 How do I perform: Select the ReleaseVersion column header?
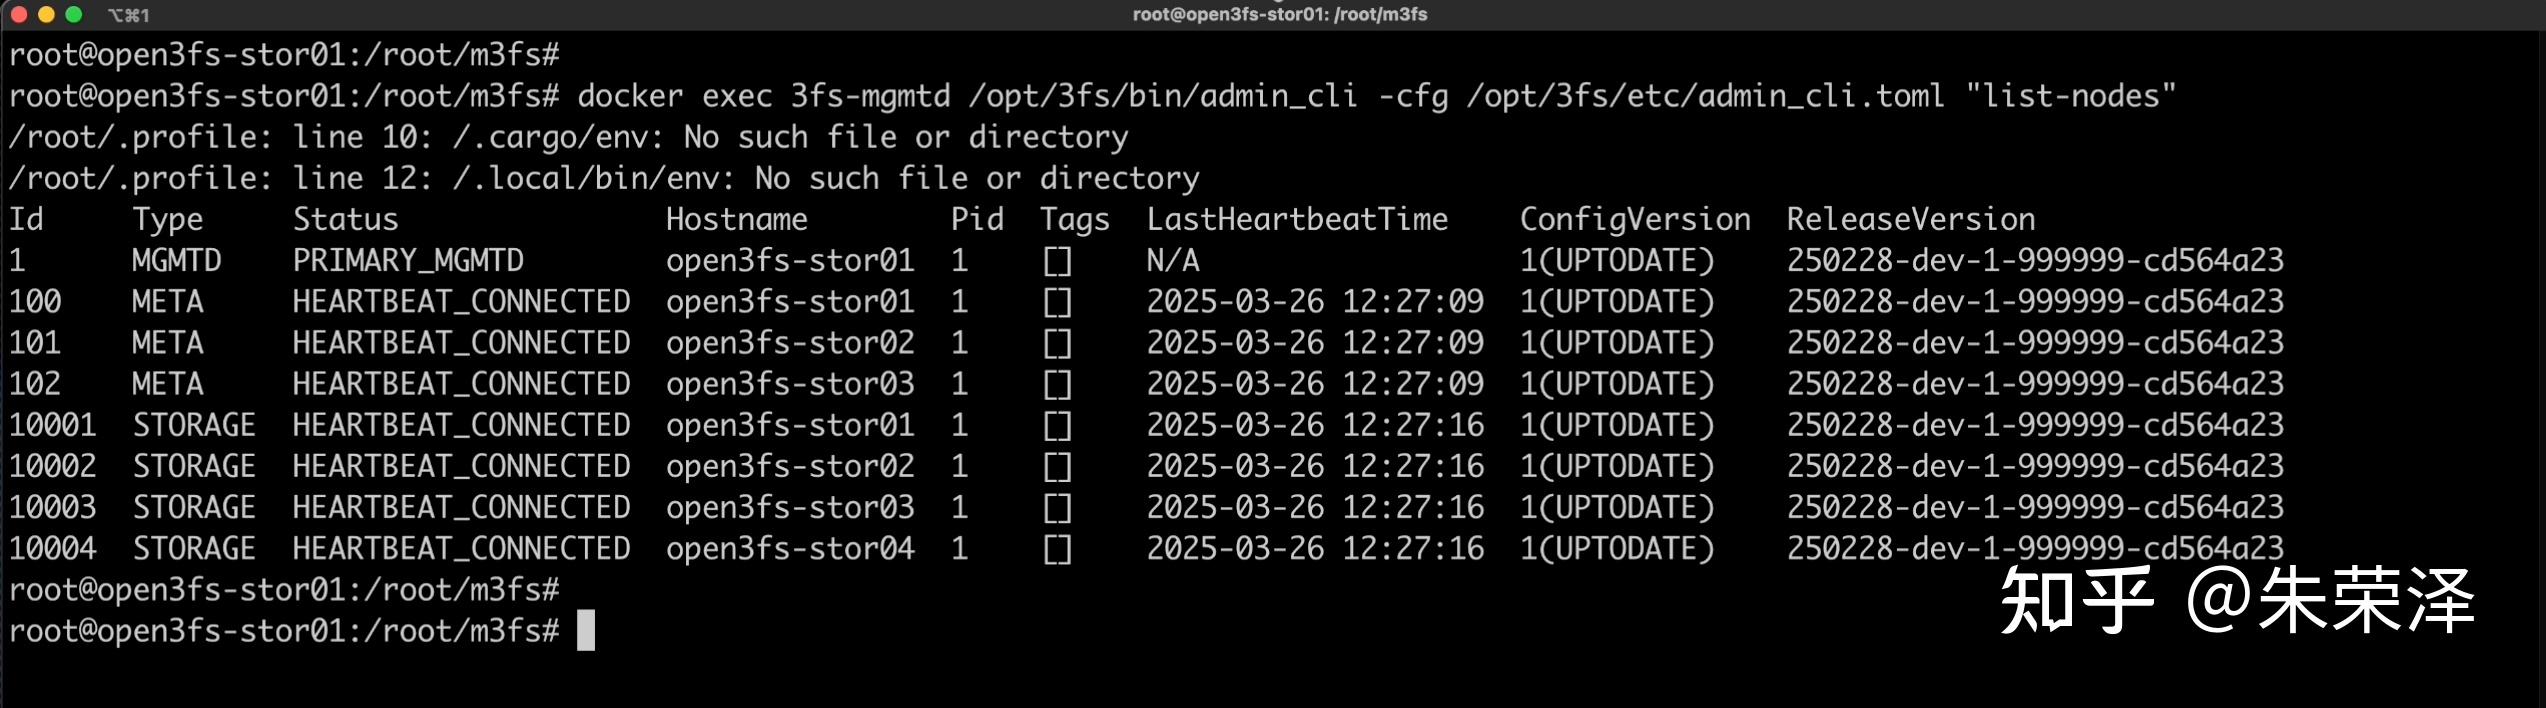point(1910,219)
